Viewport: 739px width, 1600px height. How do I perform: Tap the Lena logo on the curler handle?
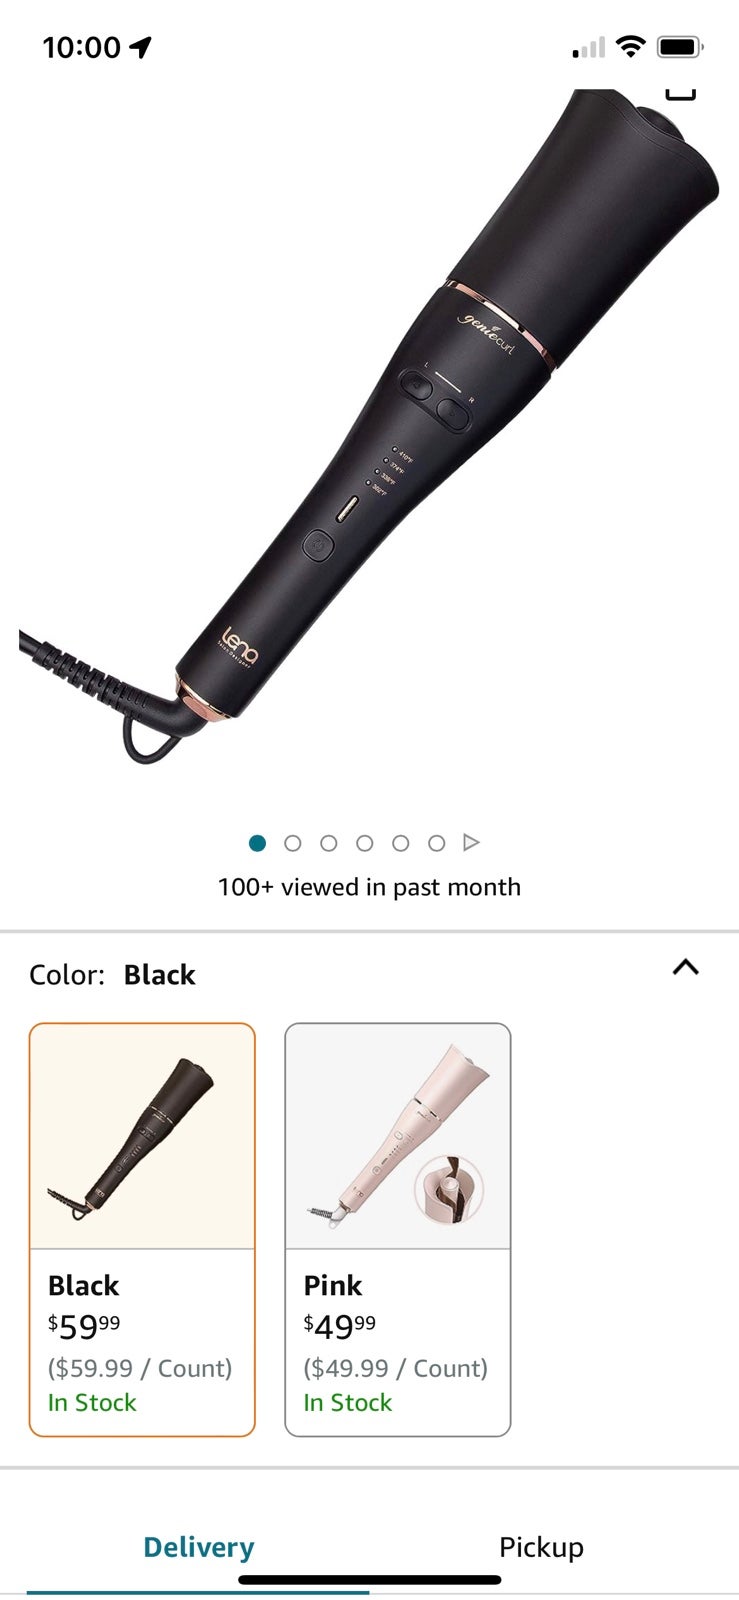tap(239, 646)
